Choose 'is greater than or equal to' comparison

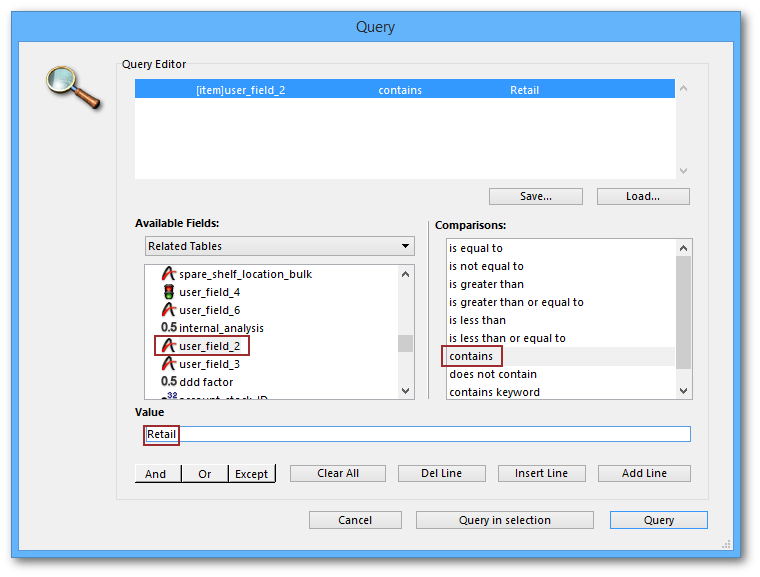(x=516, y=302)
